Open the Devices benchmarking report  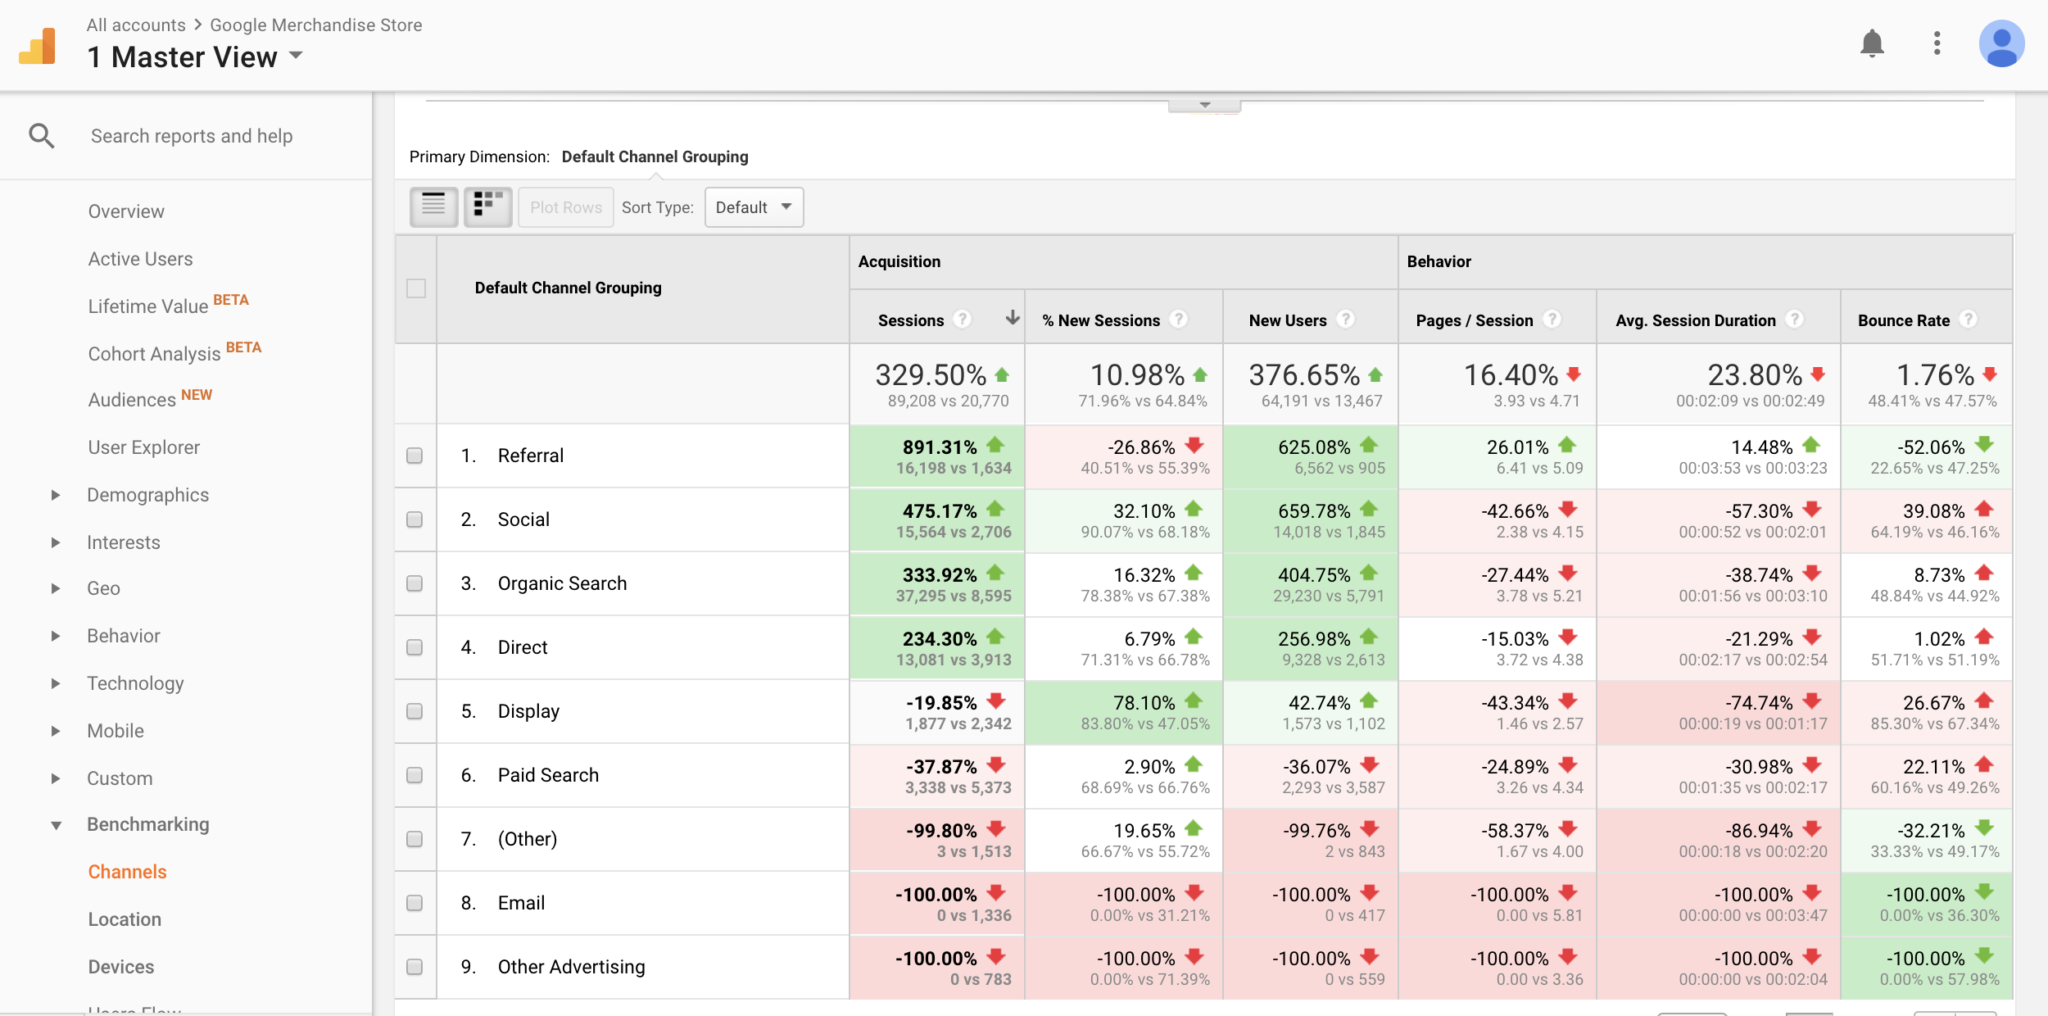click(x=121, y=967)
